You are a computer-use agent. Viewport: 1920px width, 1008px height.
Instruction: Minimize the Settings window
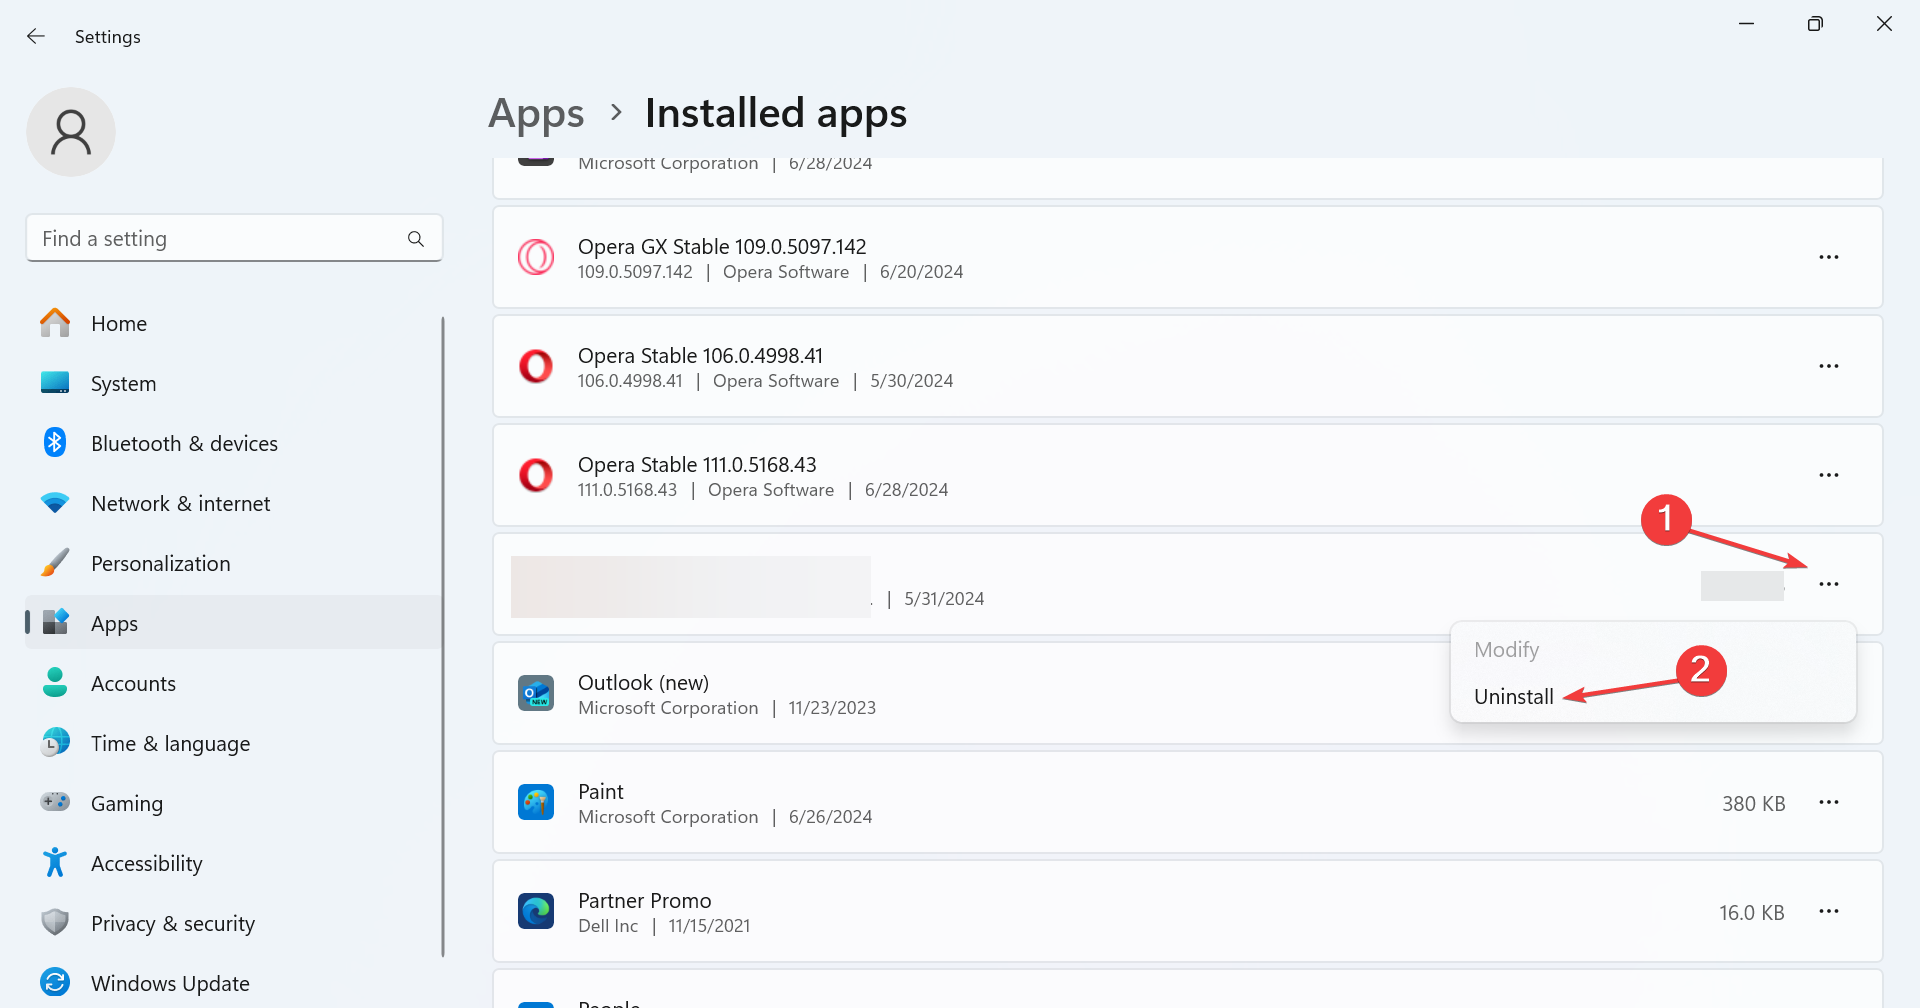[x=1746, y=23]
